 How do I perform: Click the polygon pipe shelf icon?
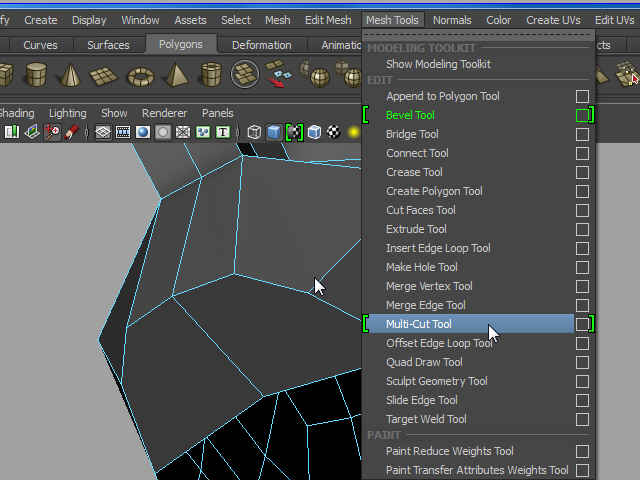[x=210, y=75]
